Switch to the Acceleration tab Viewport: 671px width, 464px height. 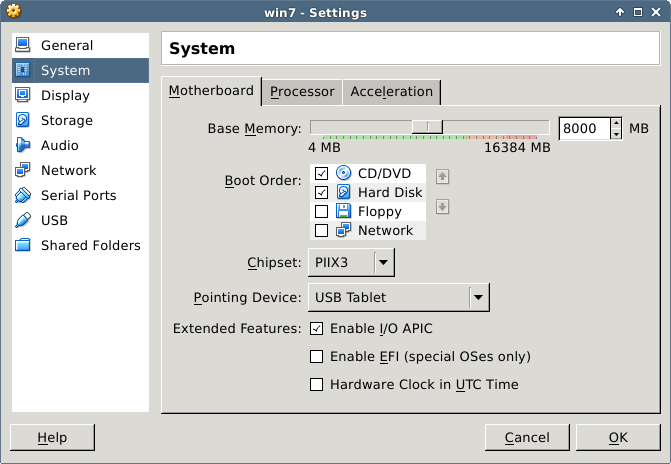pos(391,92)
